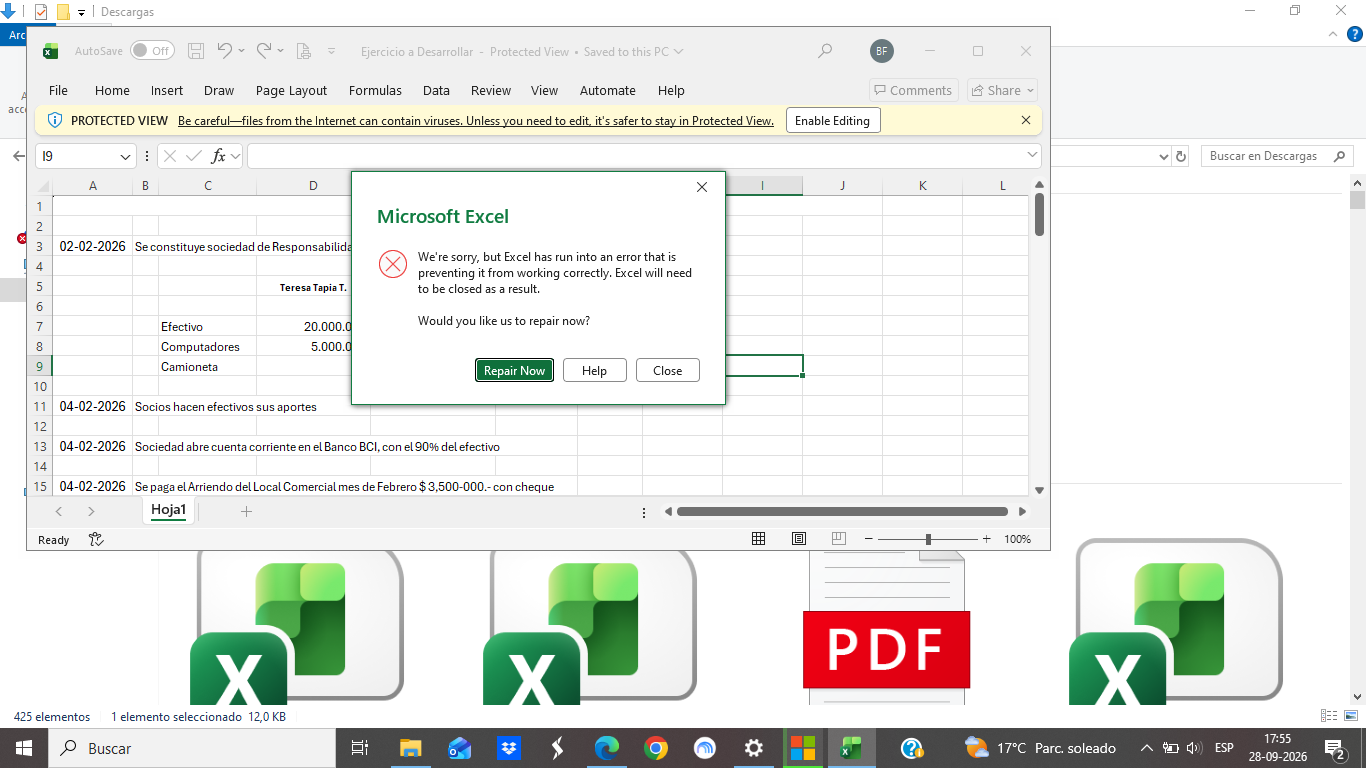The image size is (1366, 768).
Task: Click the Undo arrow icon
Action: point(224,50)
